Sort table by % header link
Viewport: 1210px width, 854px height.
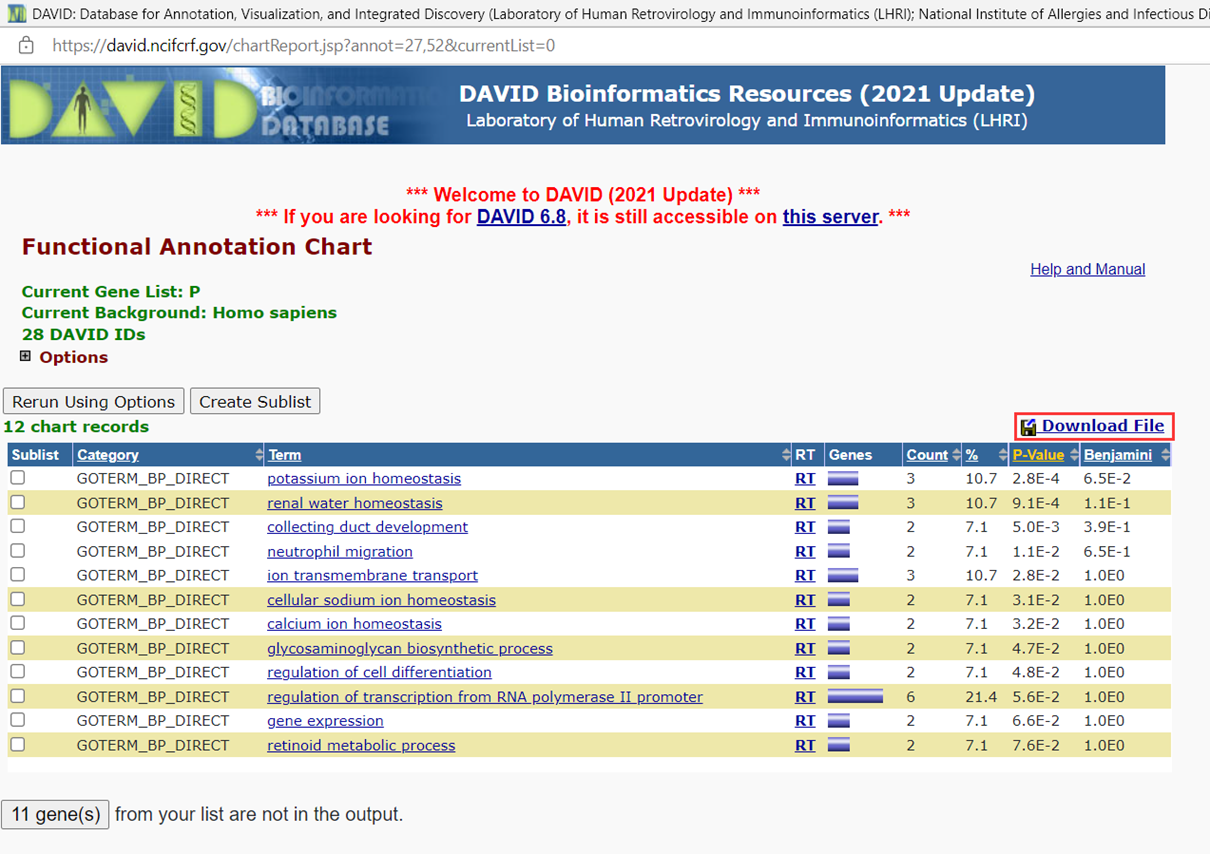(x=971, y=455)
